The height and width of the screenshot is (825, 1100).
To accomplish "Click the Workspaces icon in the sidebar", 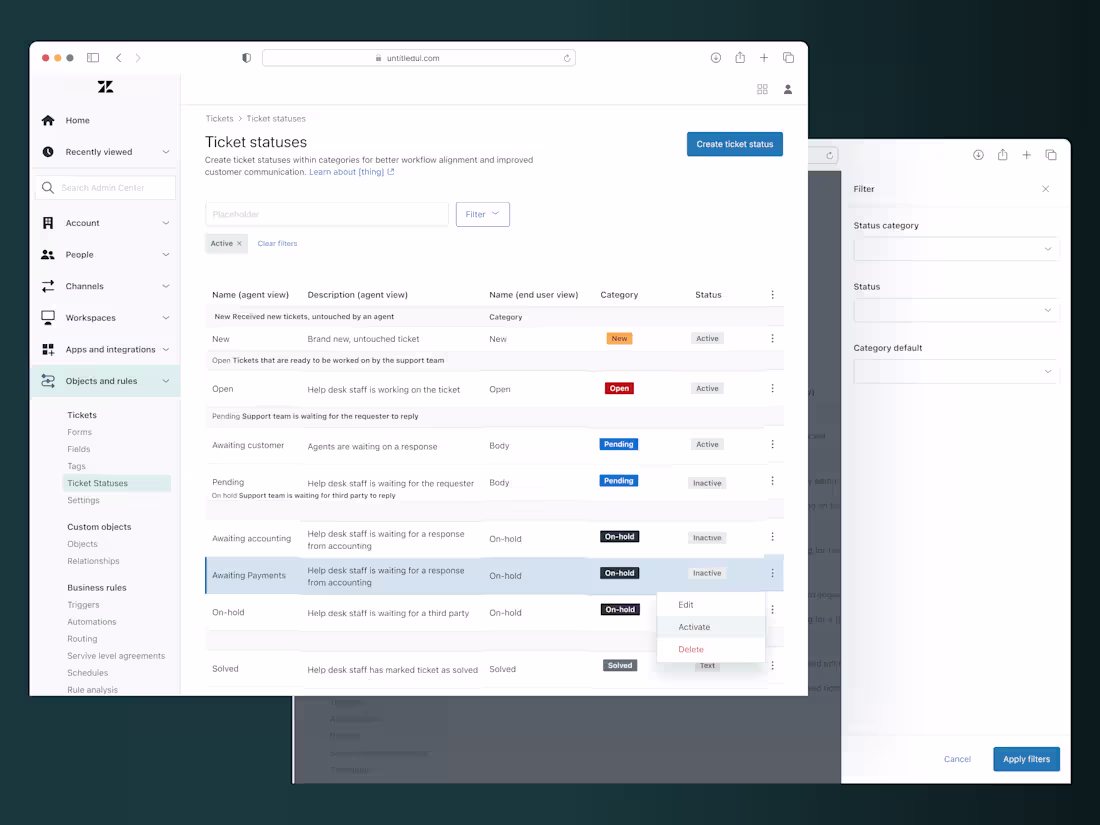I will tap(48, 317).
